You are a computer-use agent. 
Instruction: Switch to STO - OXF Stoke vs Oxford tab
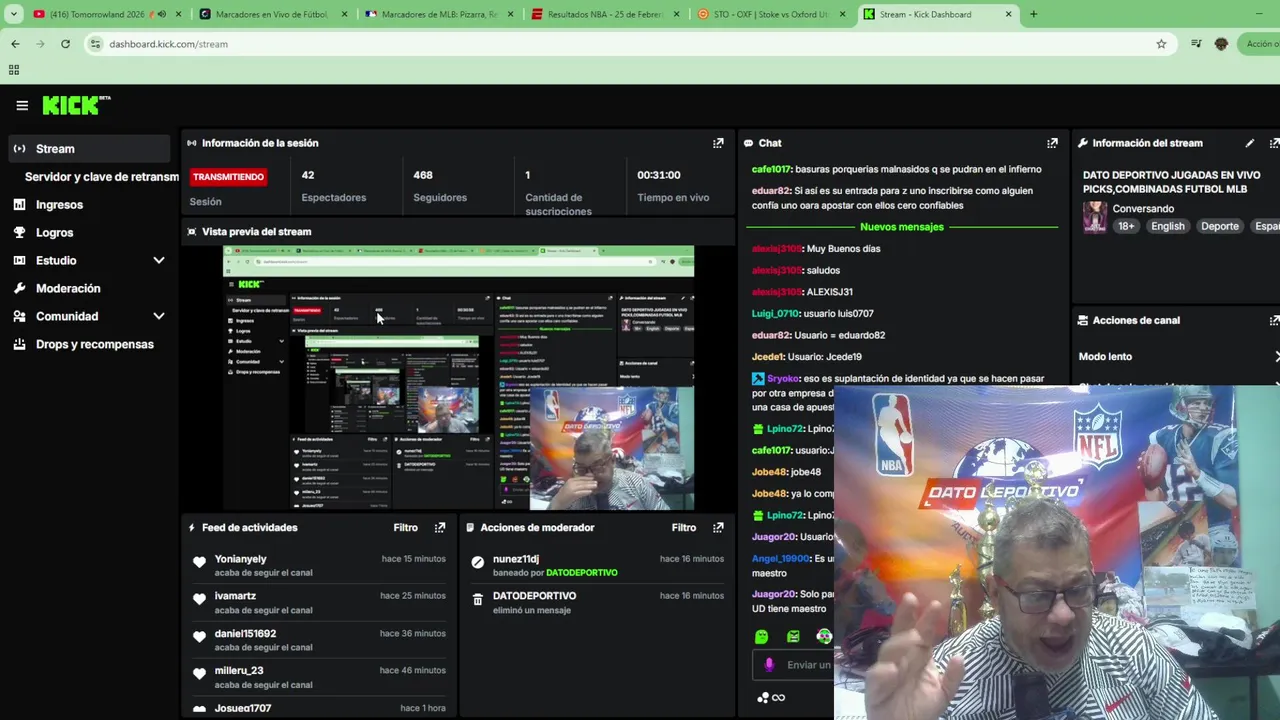[x=771, y=14]
